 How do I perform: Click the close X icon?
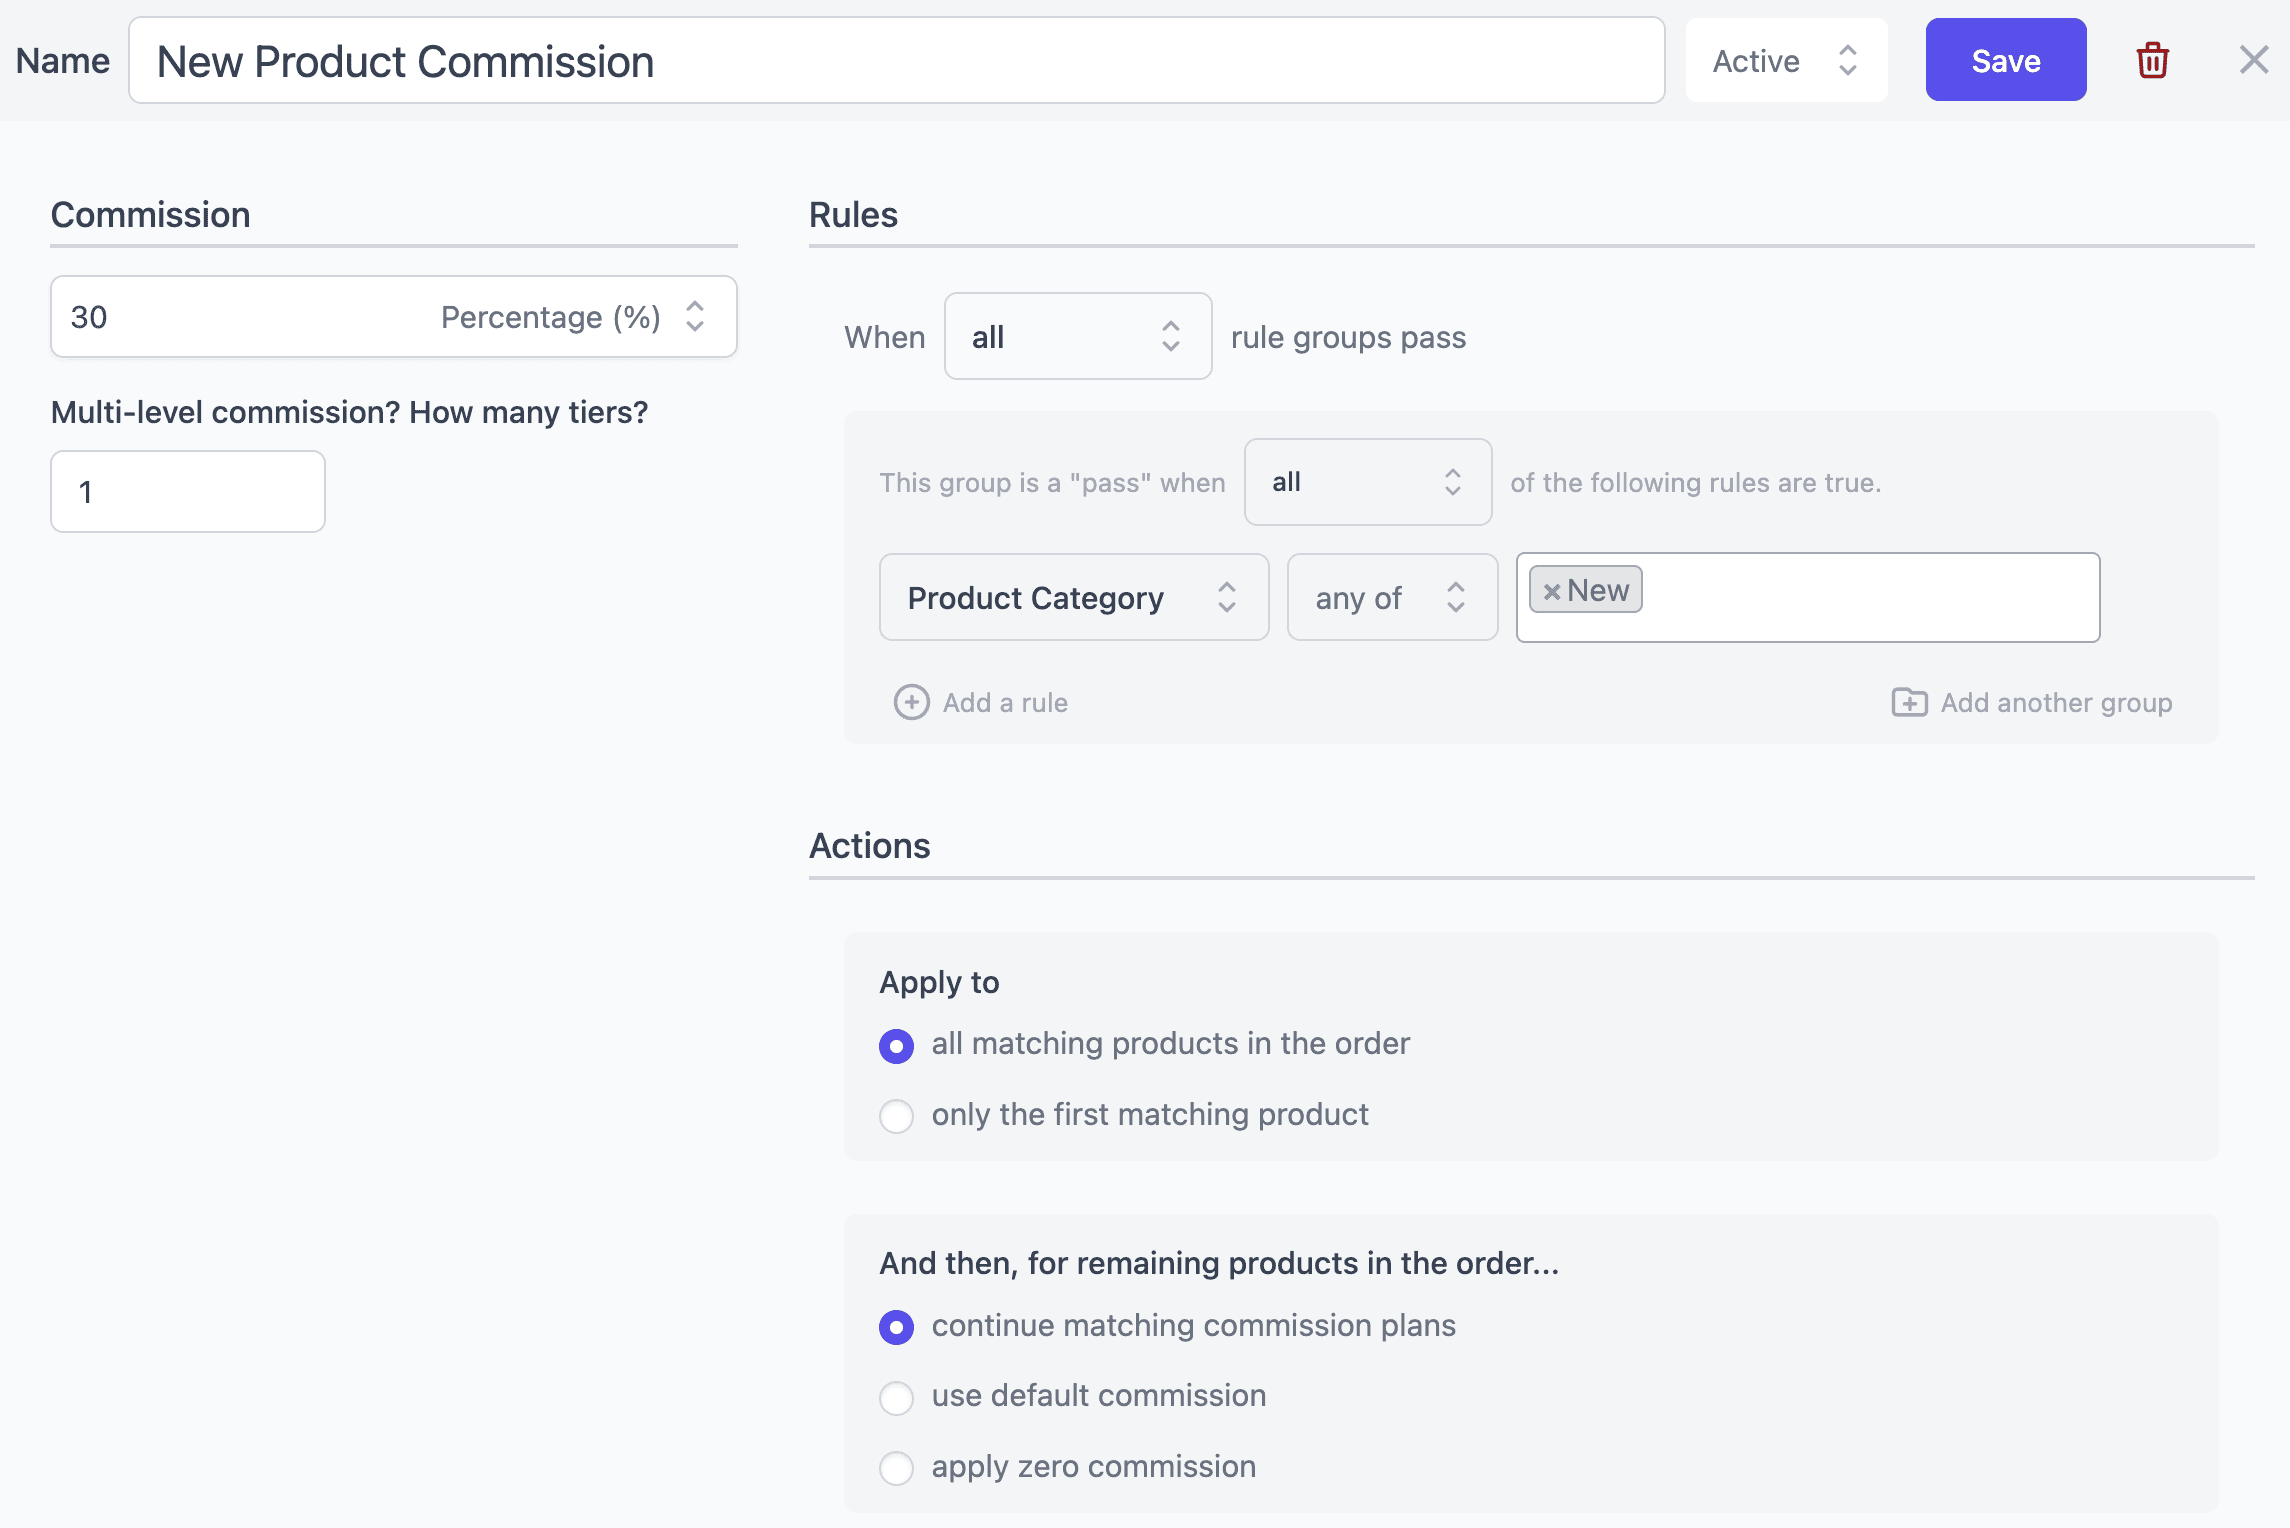pyautogui.click(x=2251, y=61)
